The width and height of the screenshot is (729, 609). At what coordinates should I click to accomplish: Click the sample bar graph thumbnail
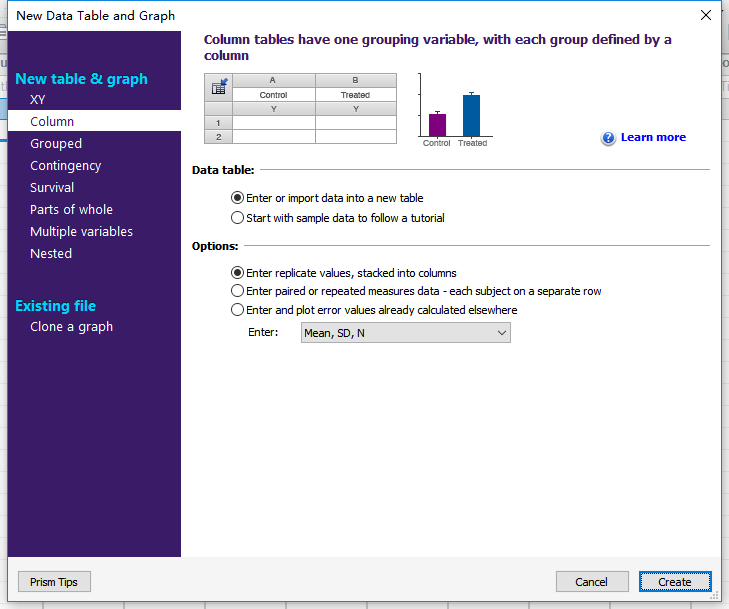tap(456, 110)
